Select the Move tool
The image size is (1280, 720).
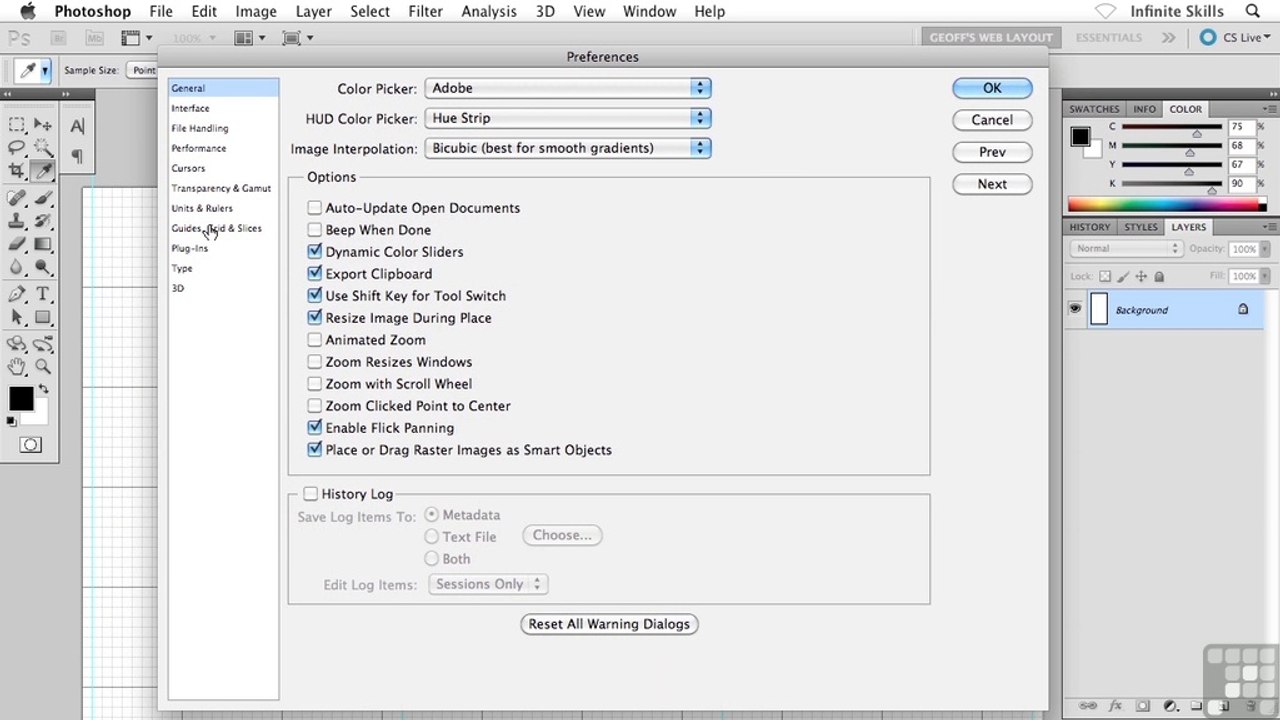point(43,125)
